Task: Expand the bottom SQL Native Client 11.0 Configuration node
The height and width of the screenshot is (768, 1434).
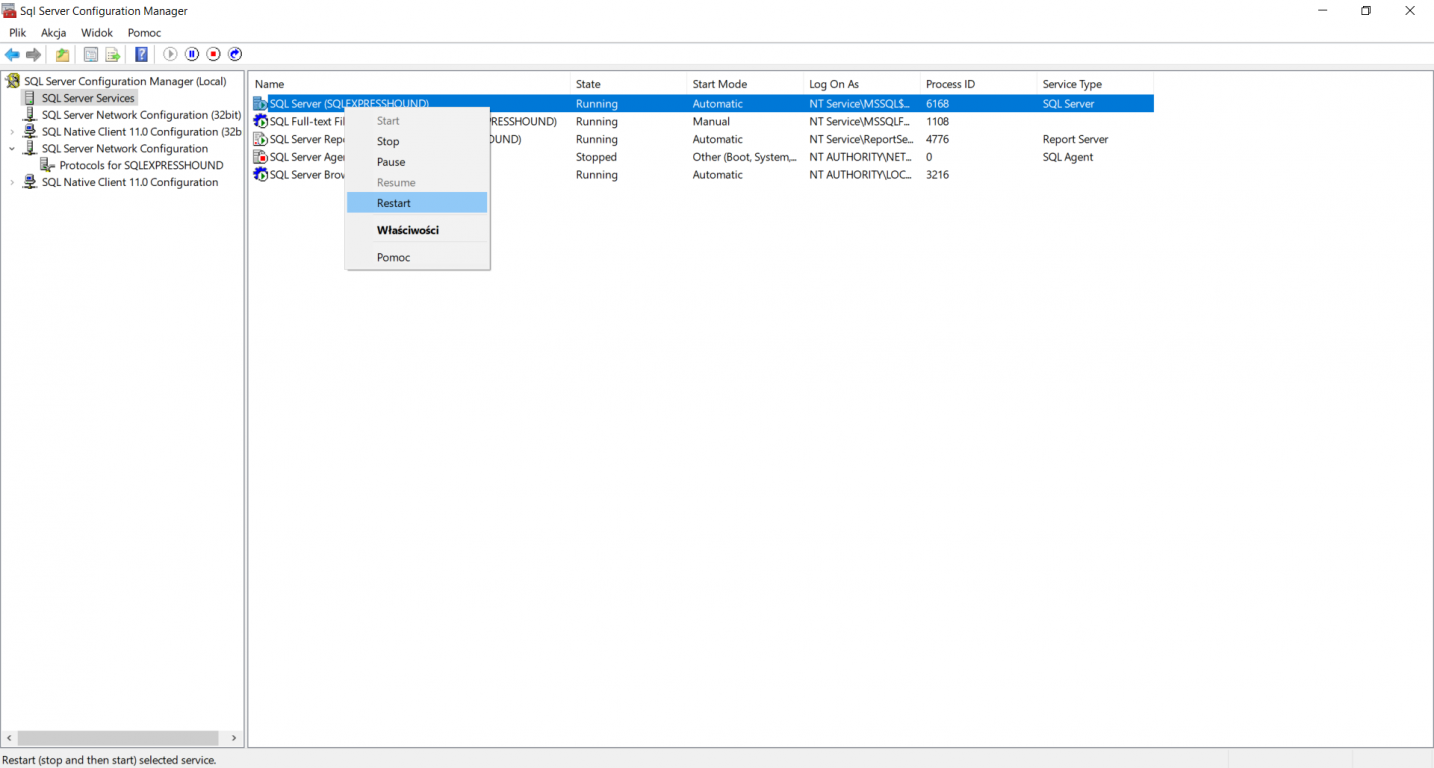Action: [x=12, y=182]
